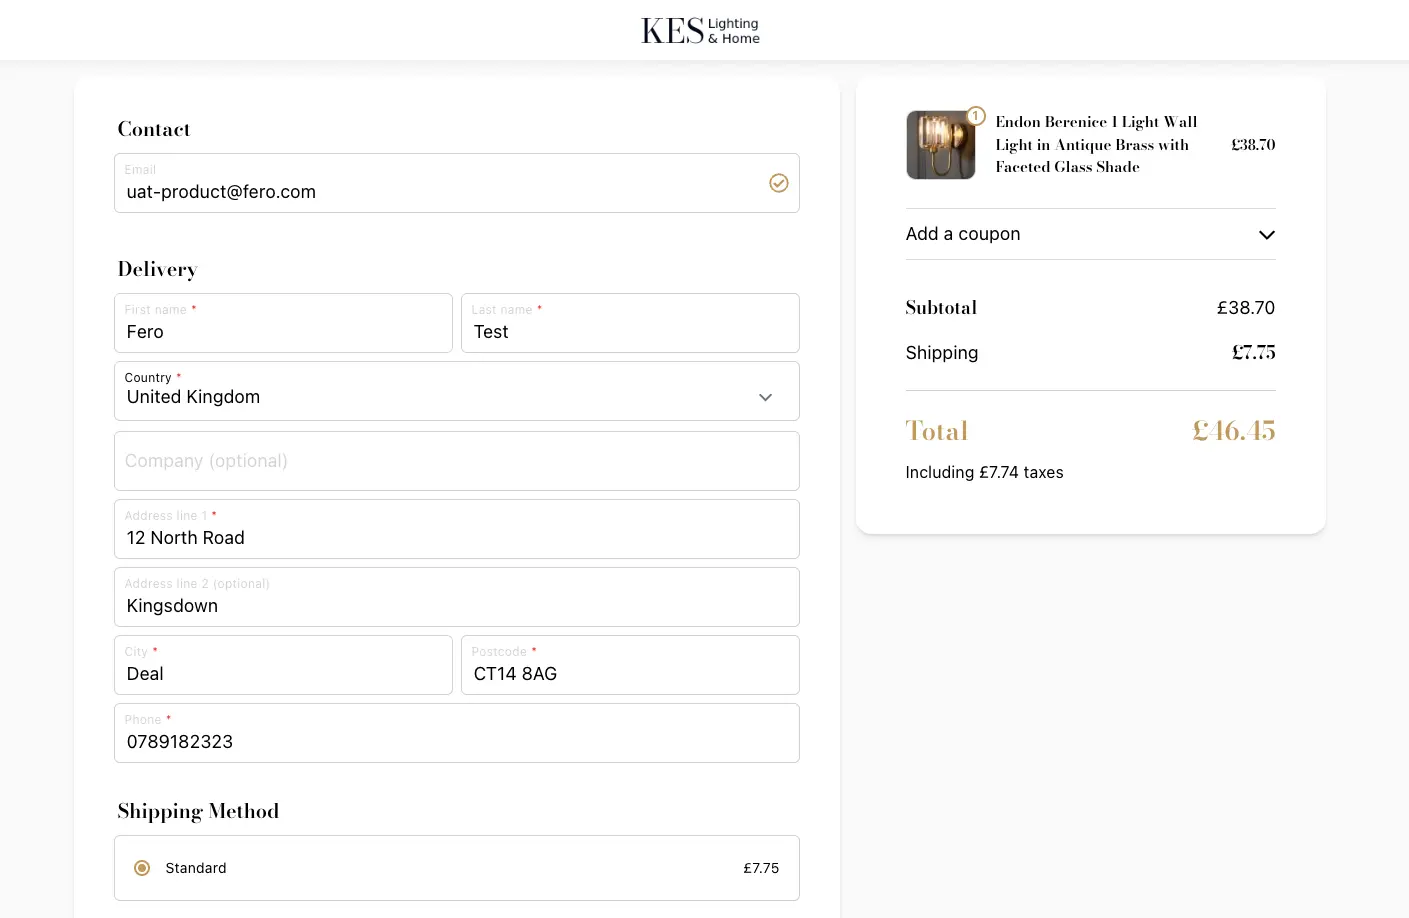
Task: Click the Shipping amount £7.75 in summary
Action: (1254, 352)
